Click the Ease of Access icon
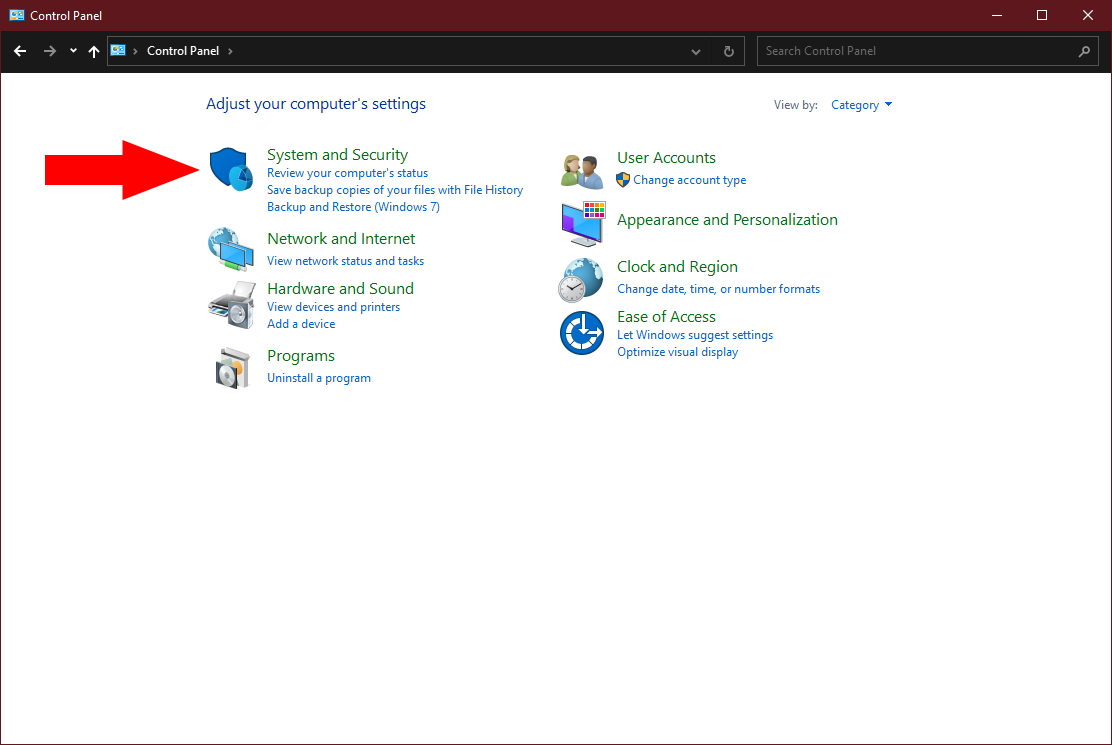Image resolution: width=1112 pixels, height=745 pixels. 582,332
